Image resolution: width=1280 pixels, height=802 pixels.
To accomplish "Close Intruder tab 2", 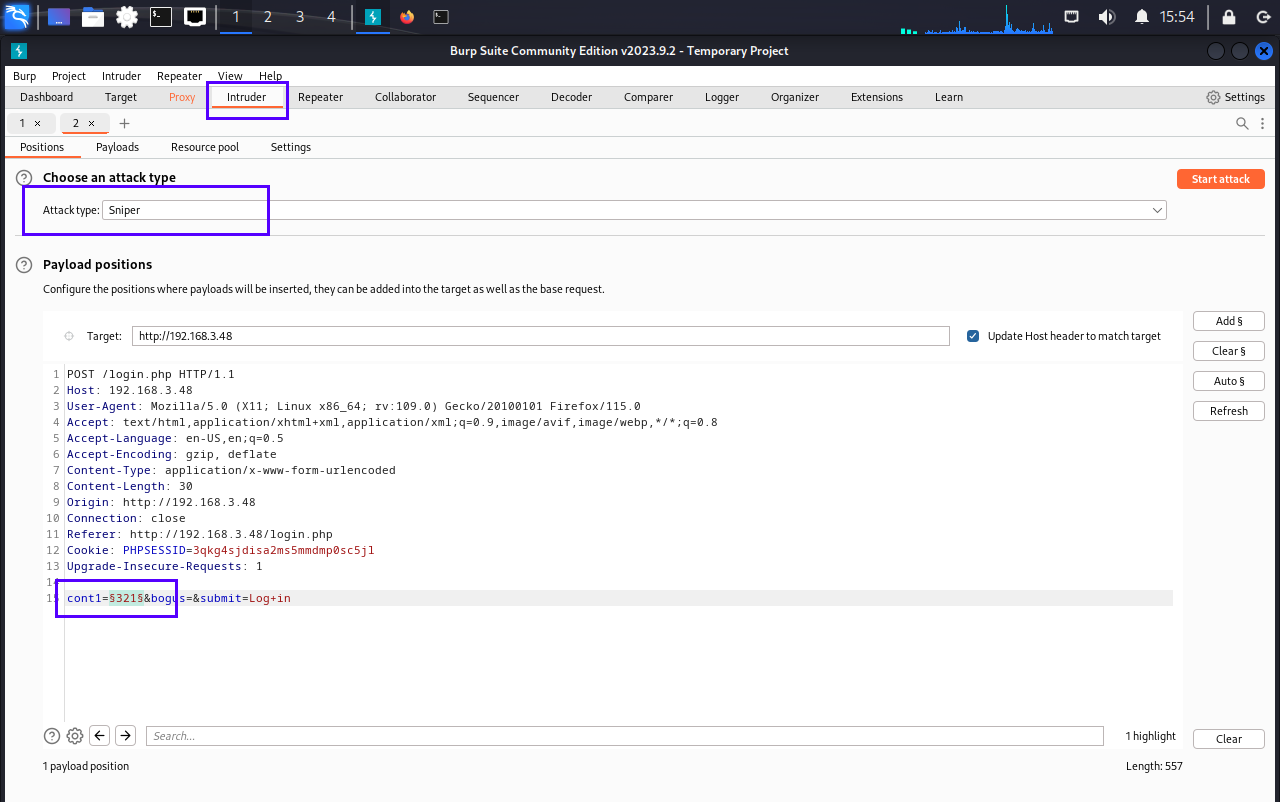I will click(91, 123).
